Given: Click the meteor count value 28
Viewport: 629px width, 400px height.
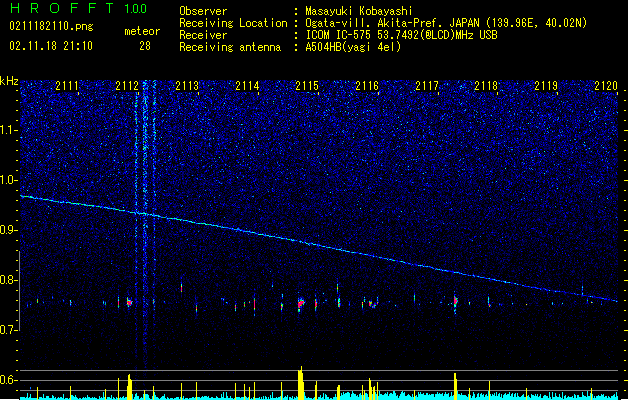Looking at the screenshot, I should tap(145, 46).
